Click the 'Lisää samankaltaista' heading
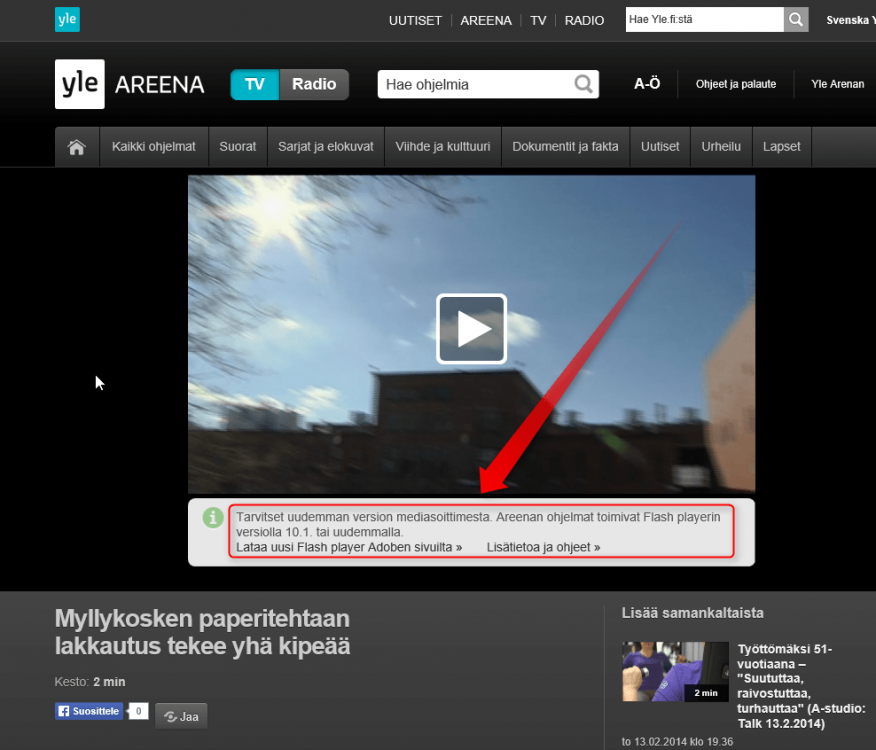The image size is (876, 750). 692,613
